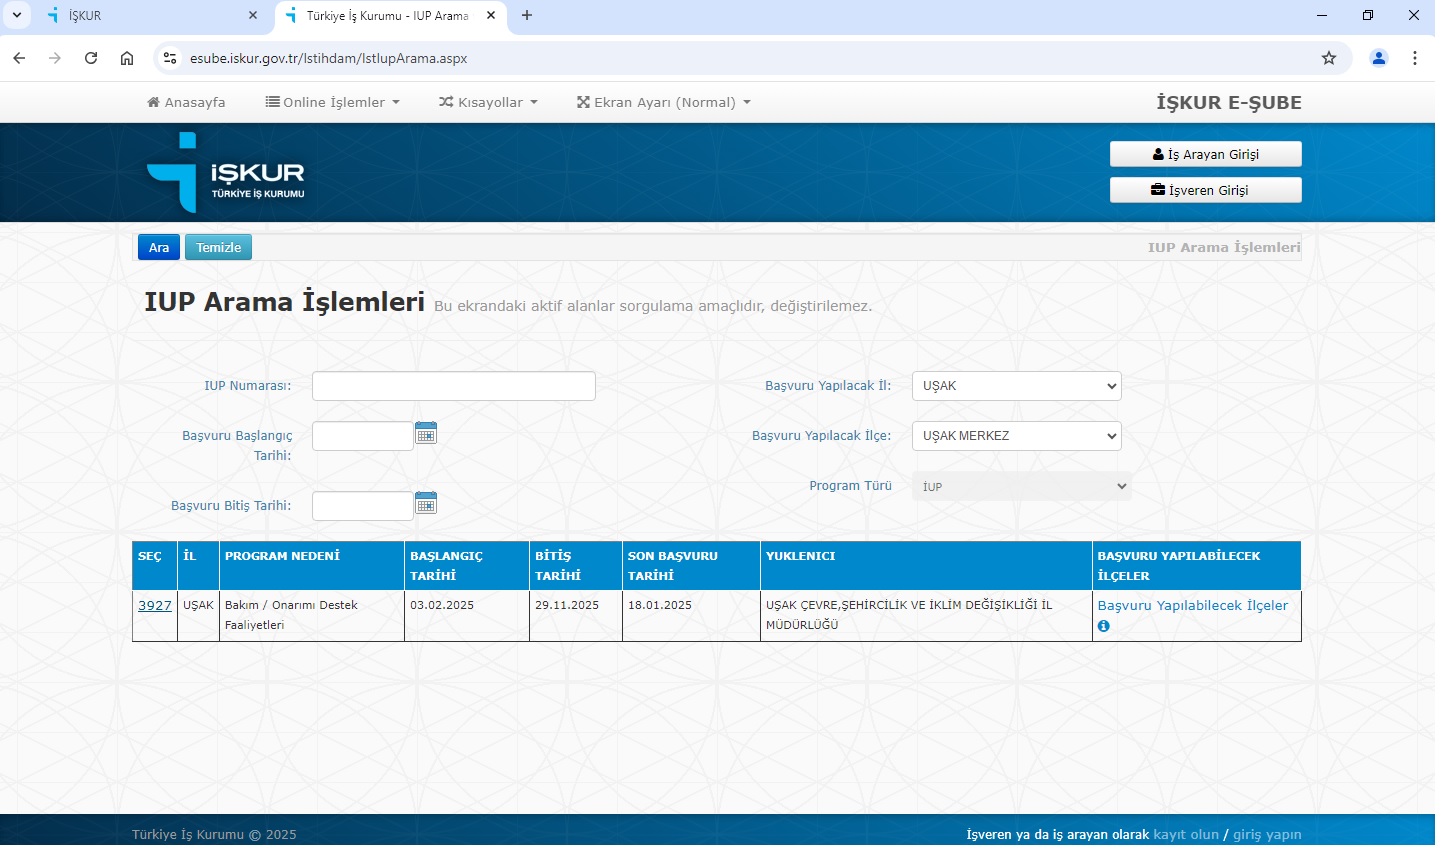Open Kısayollar menu
Image resolution: width=1446 pixels, height=850 pixels.
[x=489, y=102]
